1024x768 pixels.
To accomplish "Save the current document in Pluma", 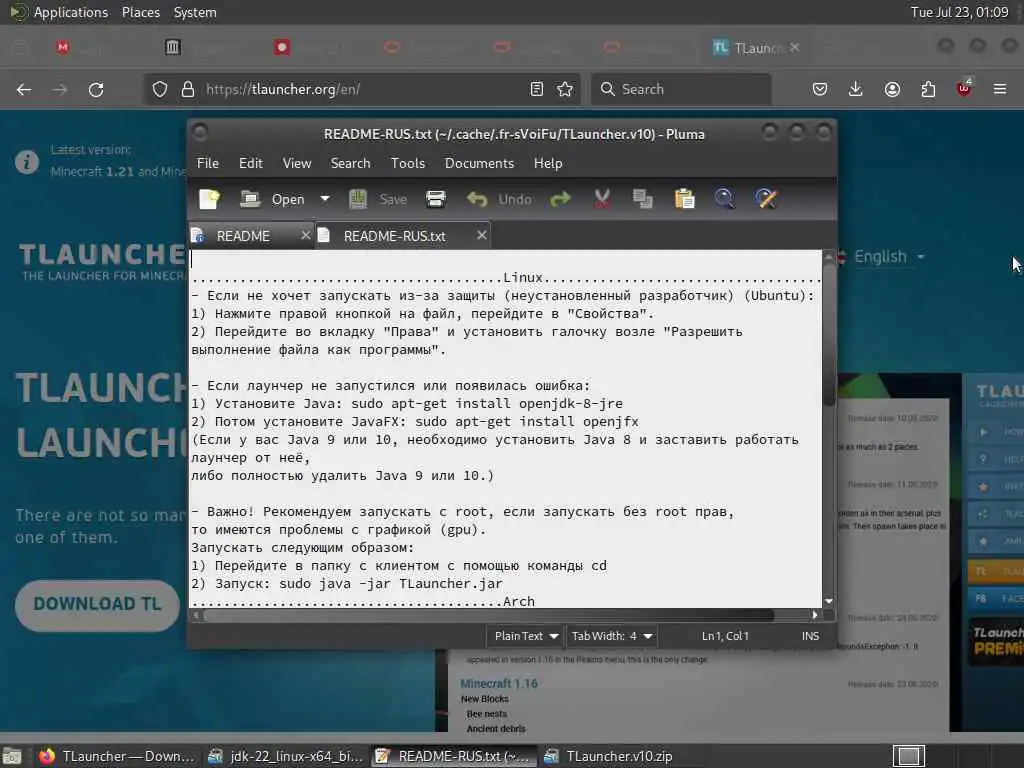I will [378, 199].
